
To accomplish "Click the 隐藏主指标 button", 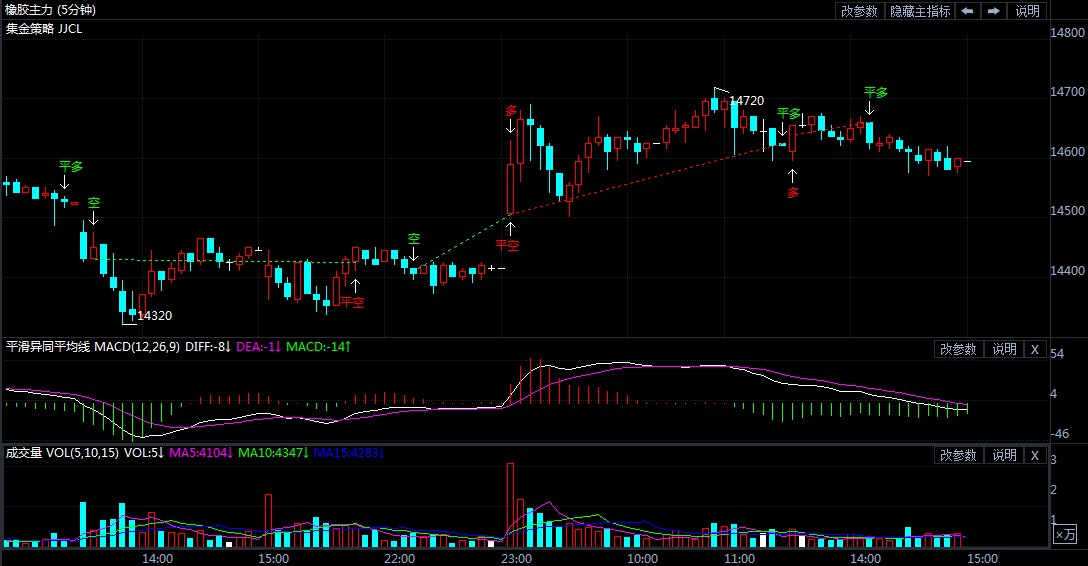I will (x=919, y=11).
